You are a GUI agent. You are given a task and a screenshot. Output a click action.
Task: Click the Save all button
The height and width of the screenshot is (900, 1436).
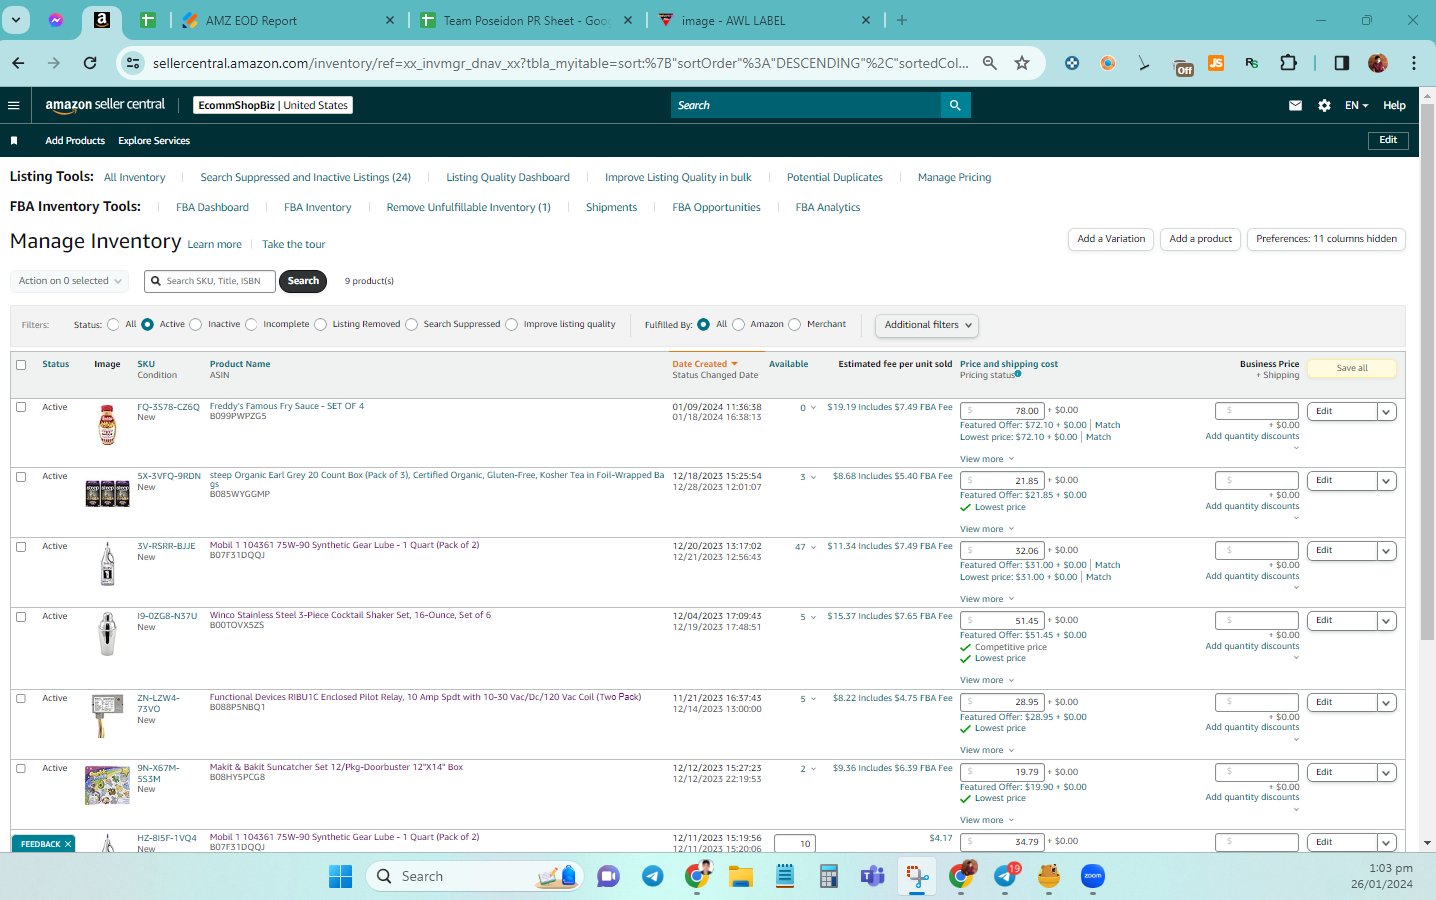1352,368
